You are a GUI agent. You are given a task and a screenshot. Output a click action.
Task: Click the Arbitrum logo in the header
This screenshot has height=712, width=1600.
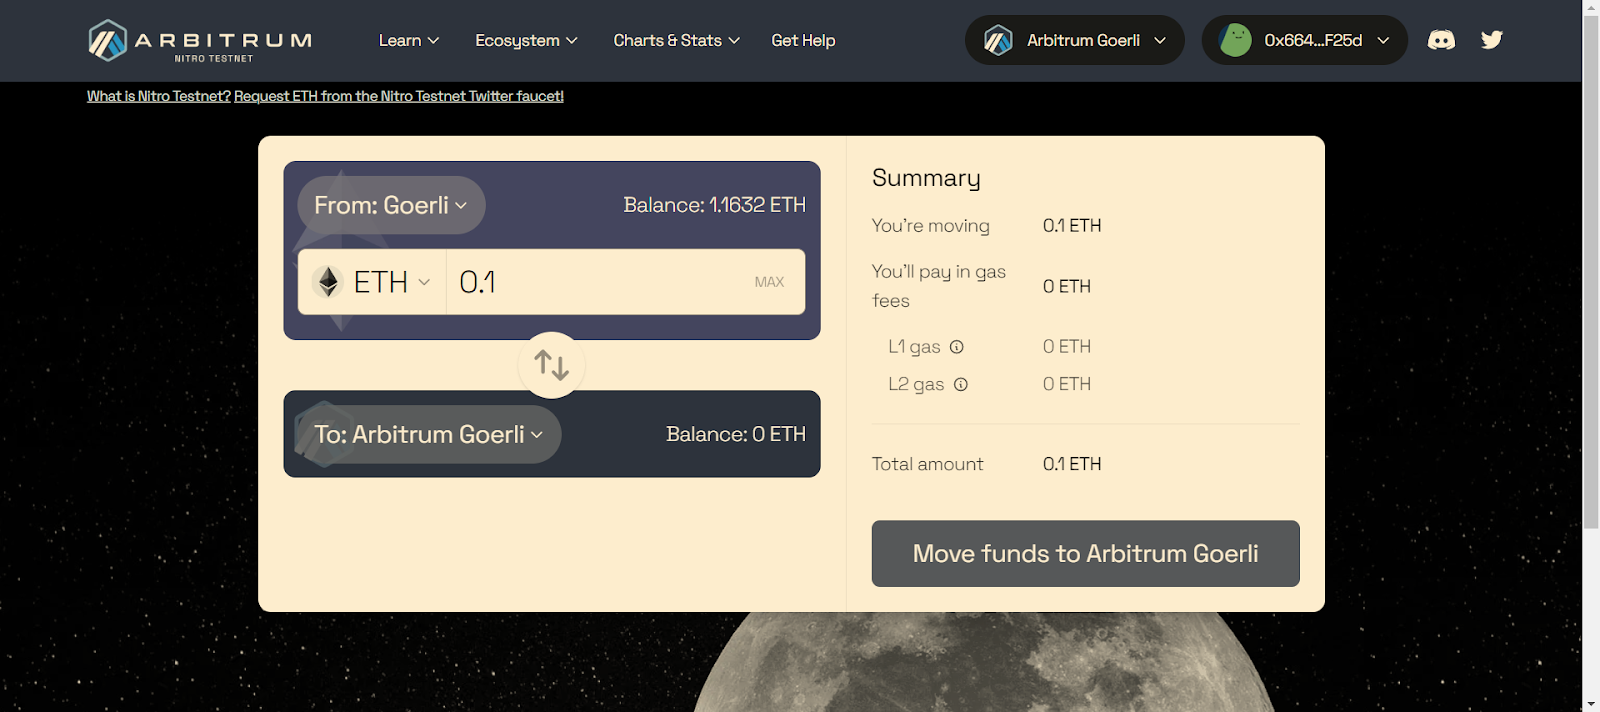pyautogui.click(x=199, y=41)
